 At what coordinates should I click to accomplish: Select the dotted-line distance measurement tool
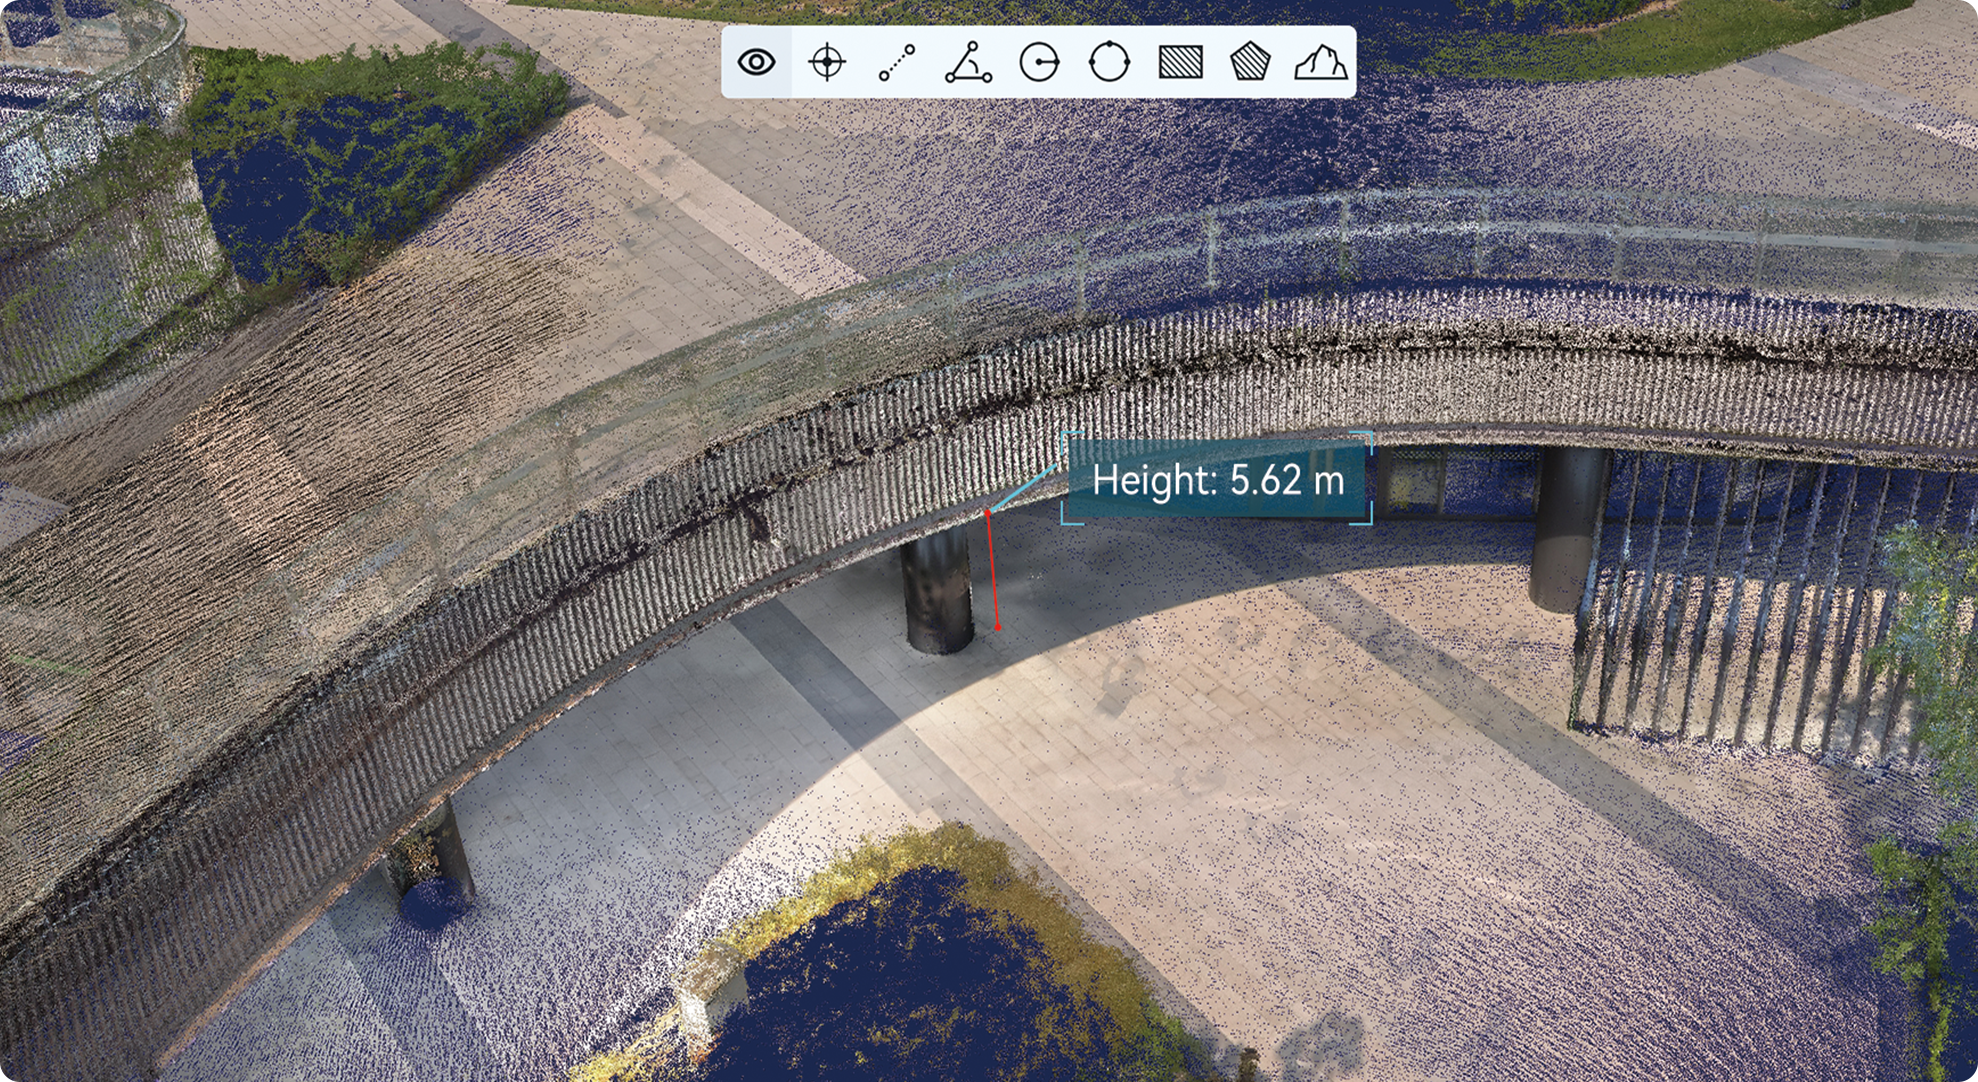click(897, 62)
